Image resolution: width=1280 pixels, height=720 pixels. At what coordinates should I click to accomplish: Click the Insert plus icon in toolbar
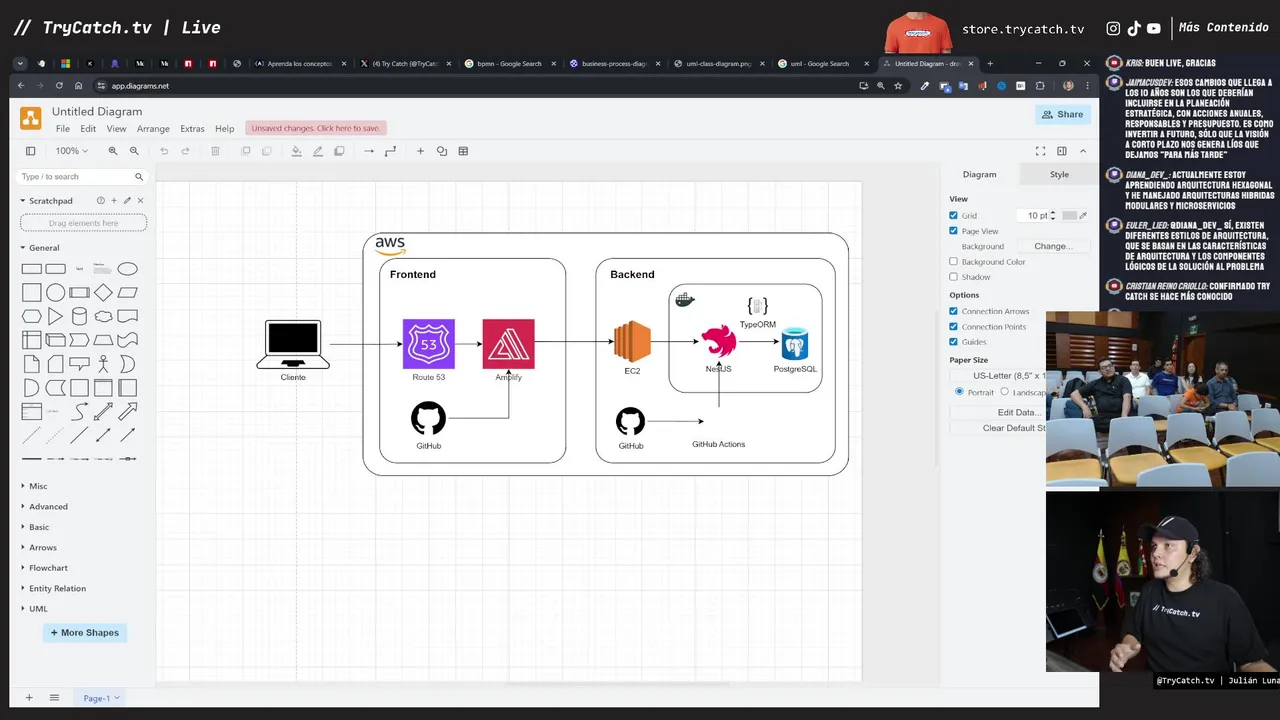click(x=420, y=151)
